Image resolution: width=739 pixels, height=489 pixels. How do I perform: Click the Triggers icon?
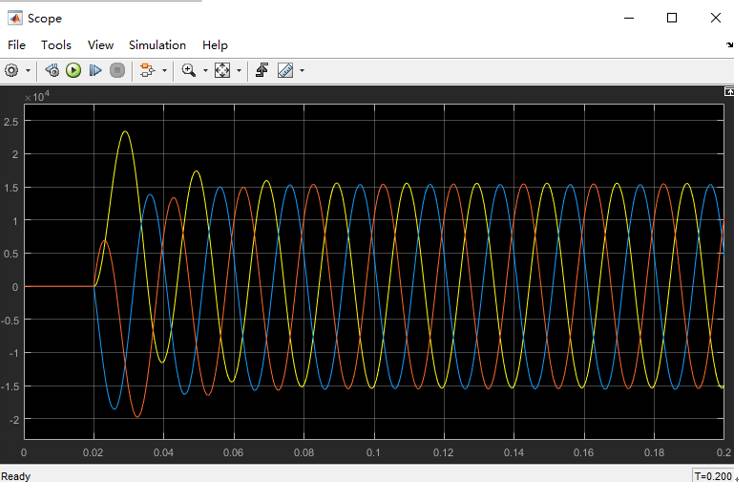262,71
